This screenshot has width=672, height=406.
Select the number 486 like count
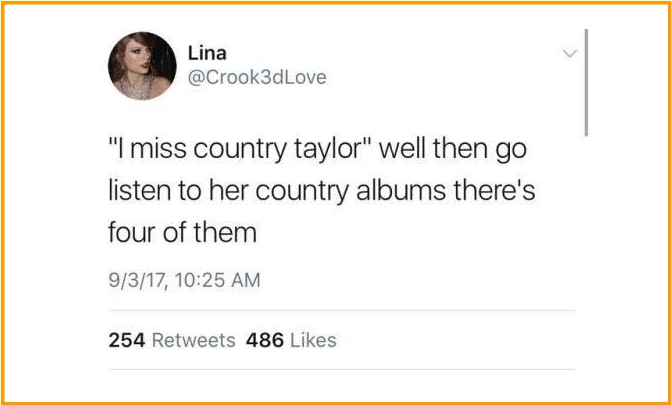265,340
